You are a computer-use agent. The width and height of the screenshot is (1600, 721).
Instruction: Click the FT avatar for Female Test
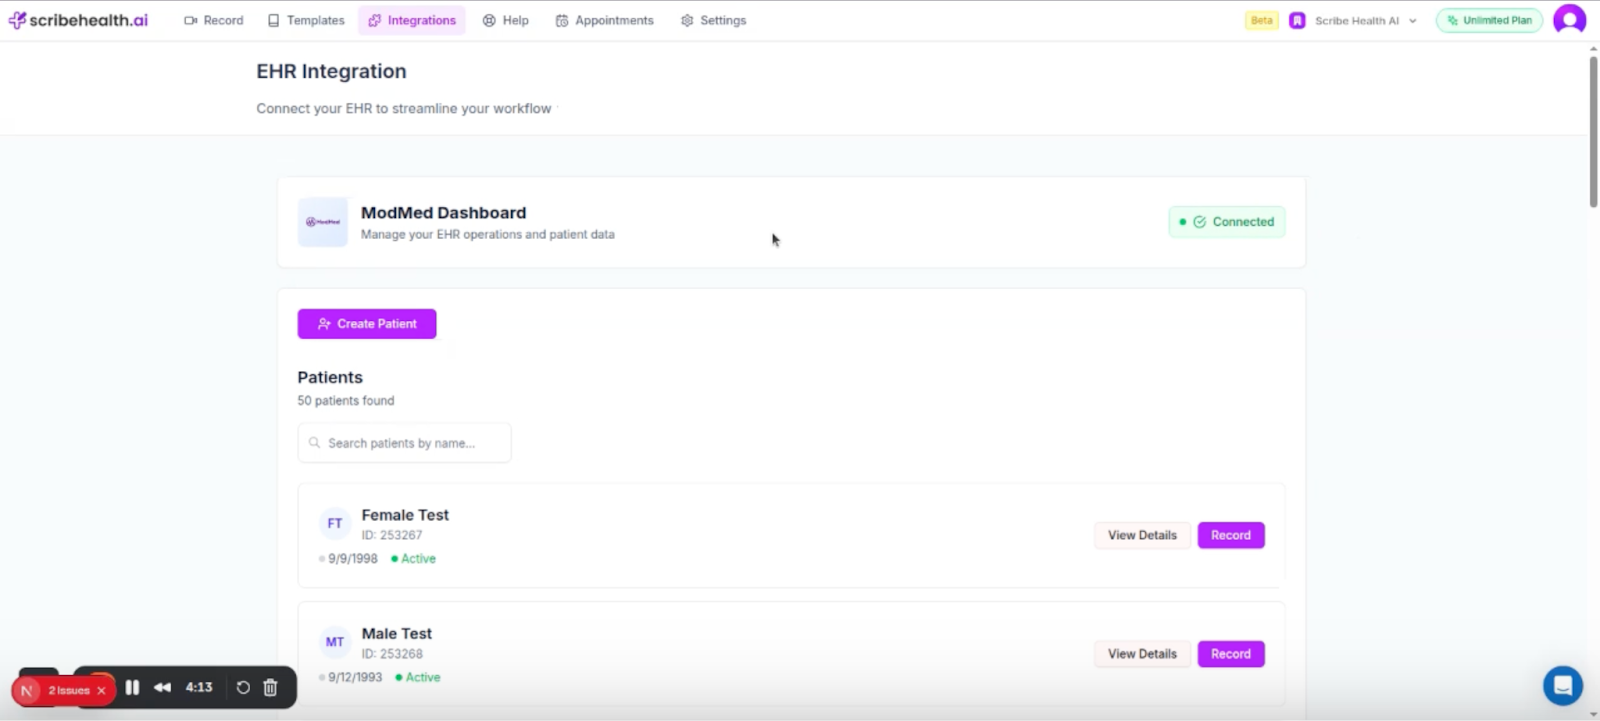point(335,523)
